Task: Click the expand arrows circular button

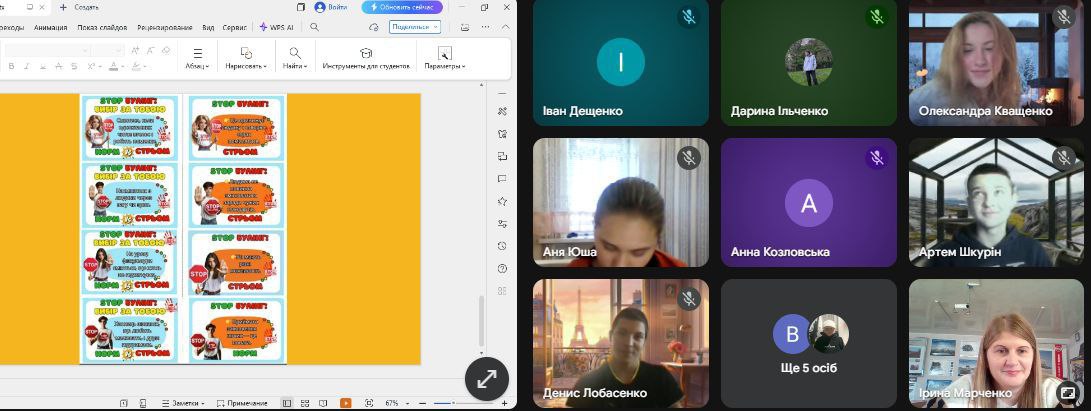Action: click(487, 379)
